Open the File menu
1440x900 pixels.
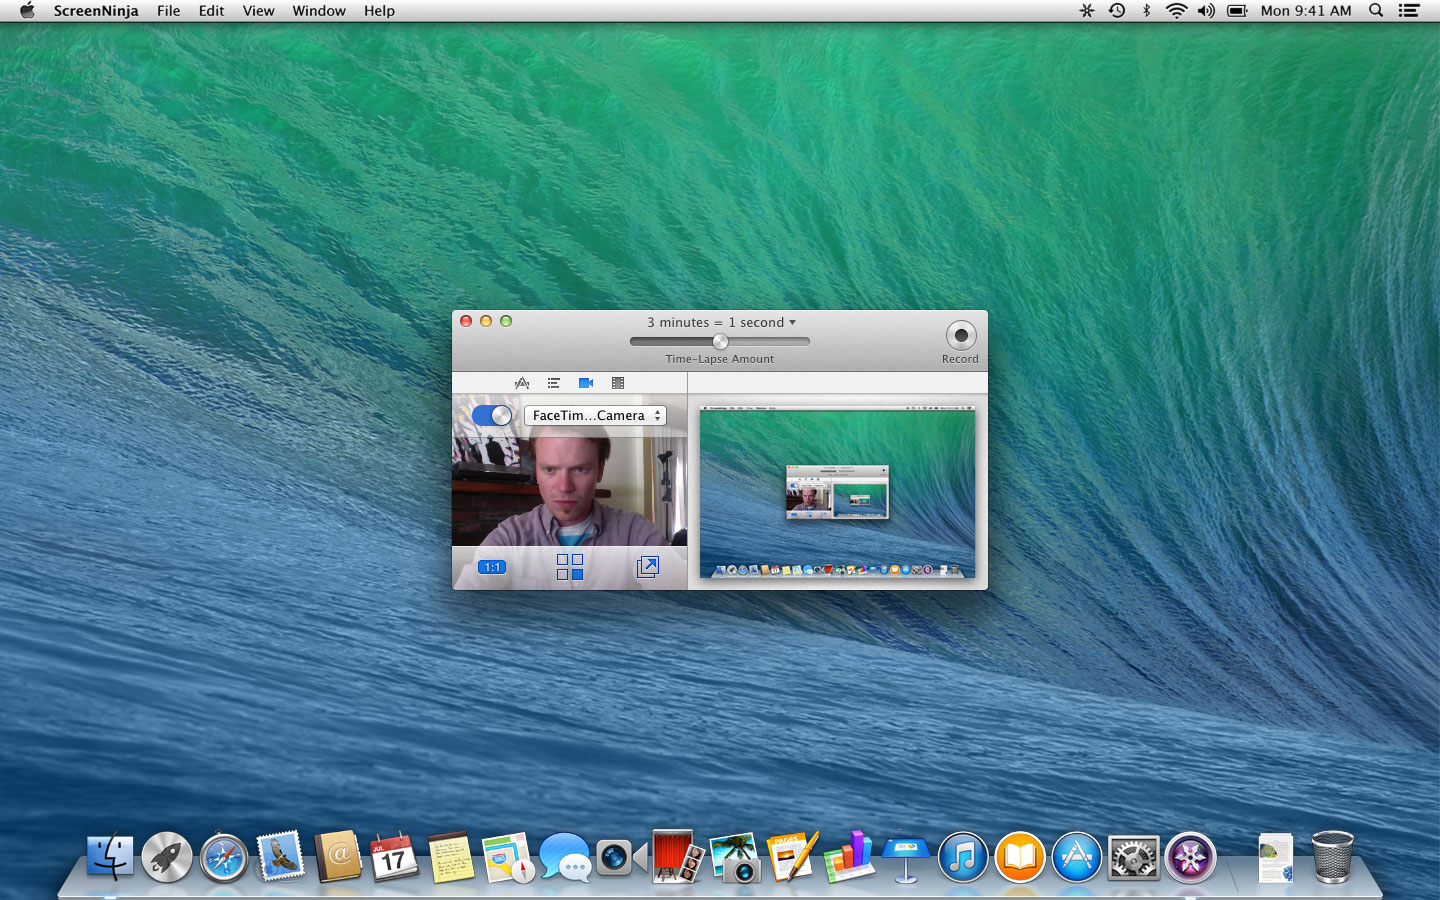(168, 11)
